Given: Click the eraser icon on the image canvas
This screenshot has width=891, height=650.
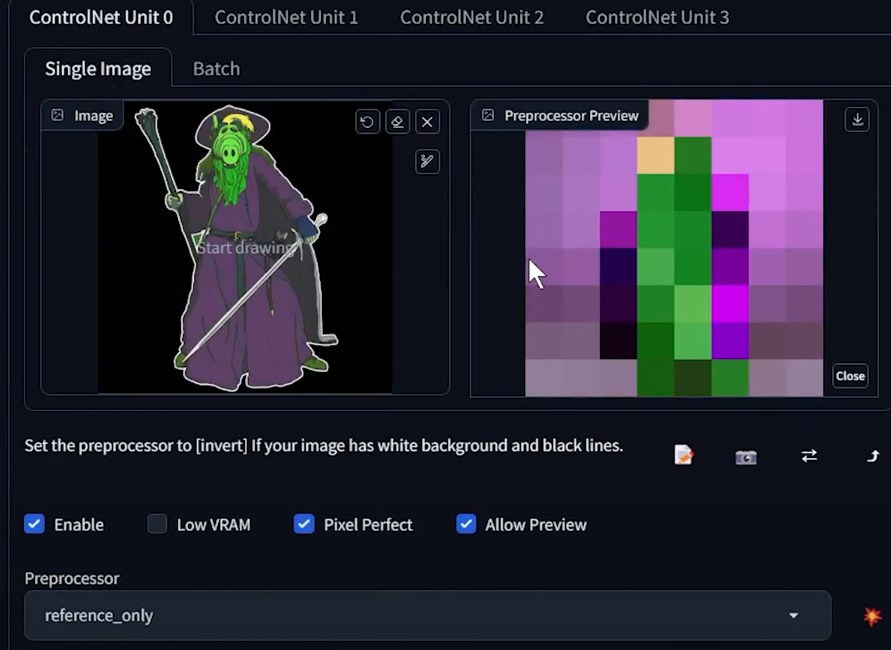Looking at the screenshot, I should [397, 122].
